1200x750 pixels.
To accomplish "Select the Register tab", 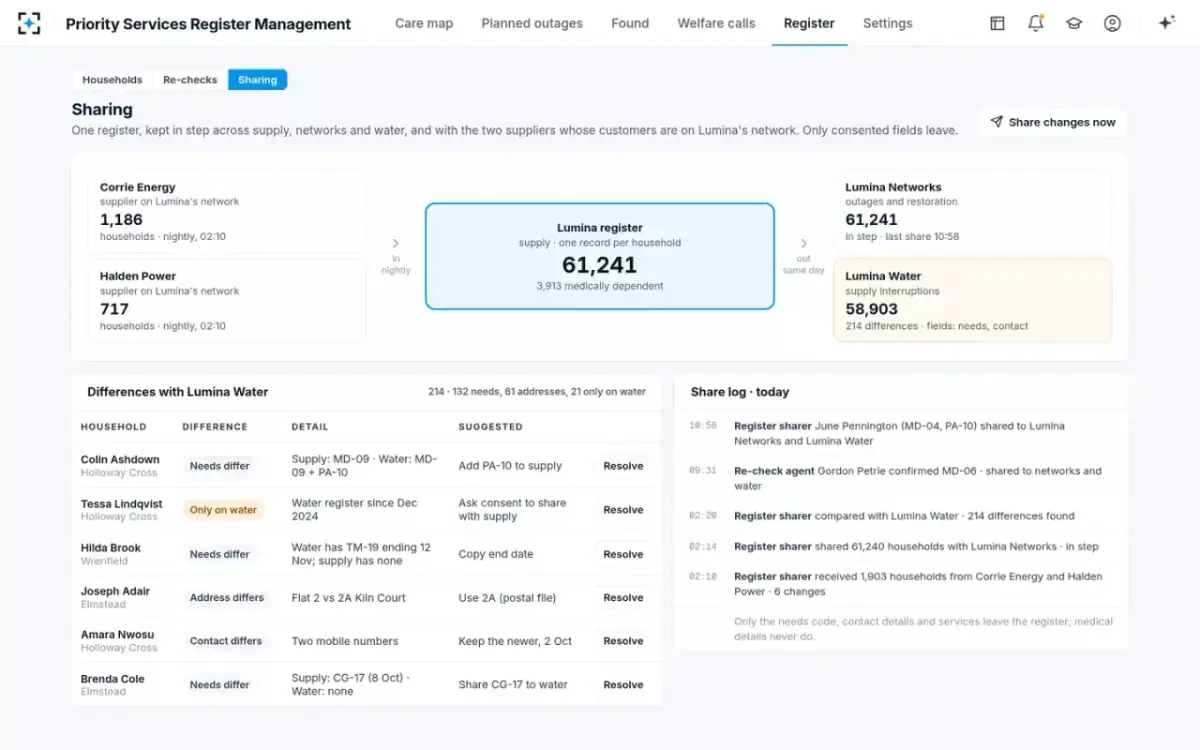I will (x=809, y=23).
